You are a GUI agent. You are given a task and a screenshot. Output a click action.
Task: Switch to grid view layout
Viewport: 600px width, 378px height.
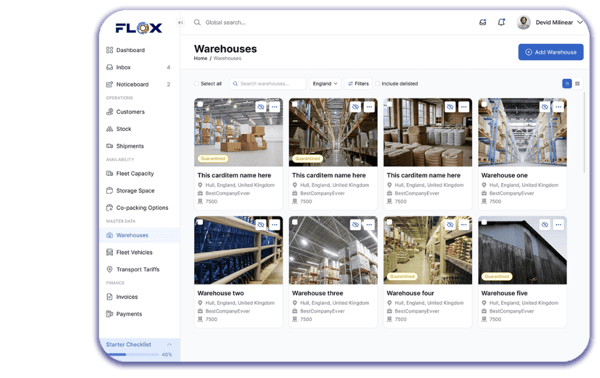pyautogui.click(x=577, y=83)
